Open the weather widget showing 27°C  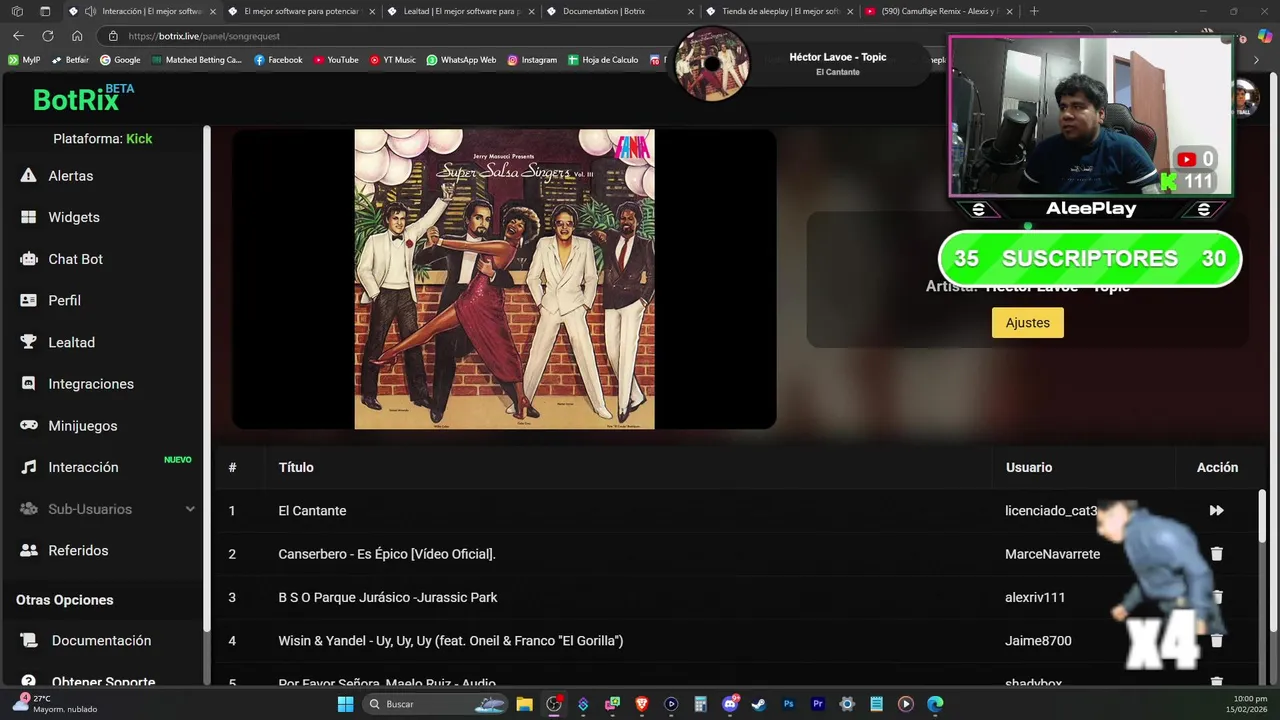[55, 704]
